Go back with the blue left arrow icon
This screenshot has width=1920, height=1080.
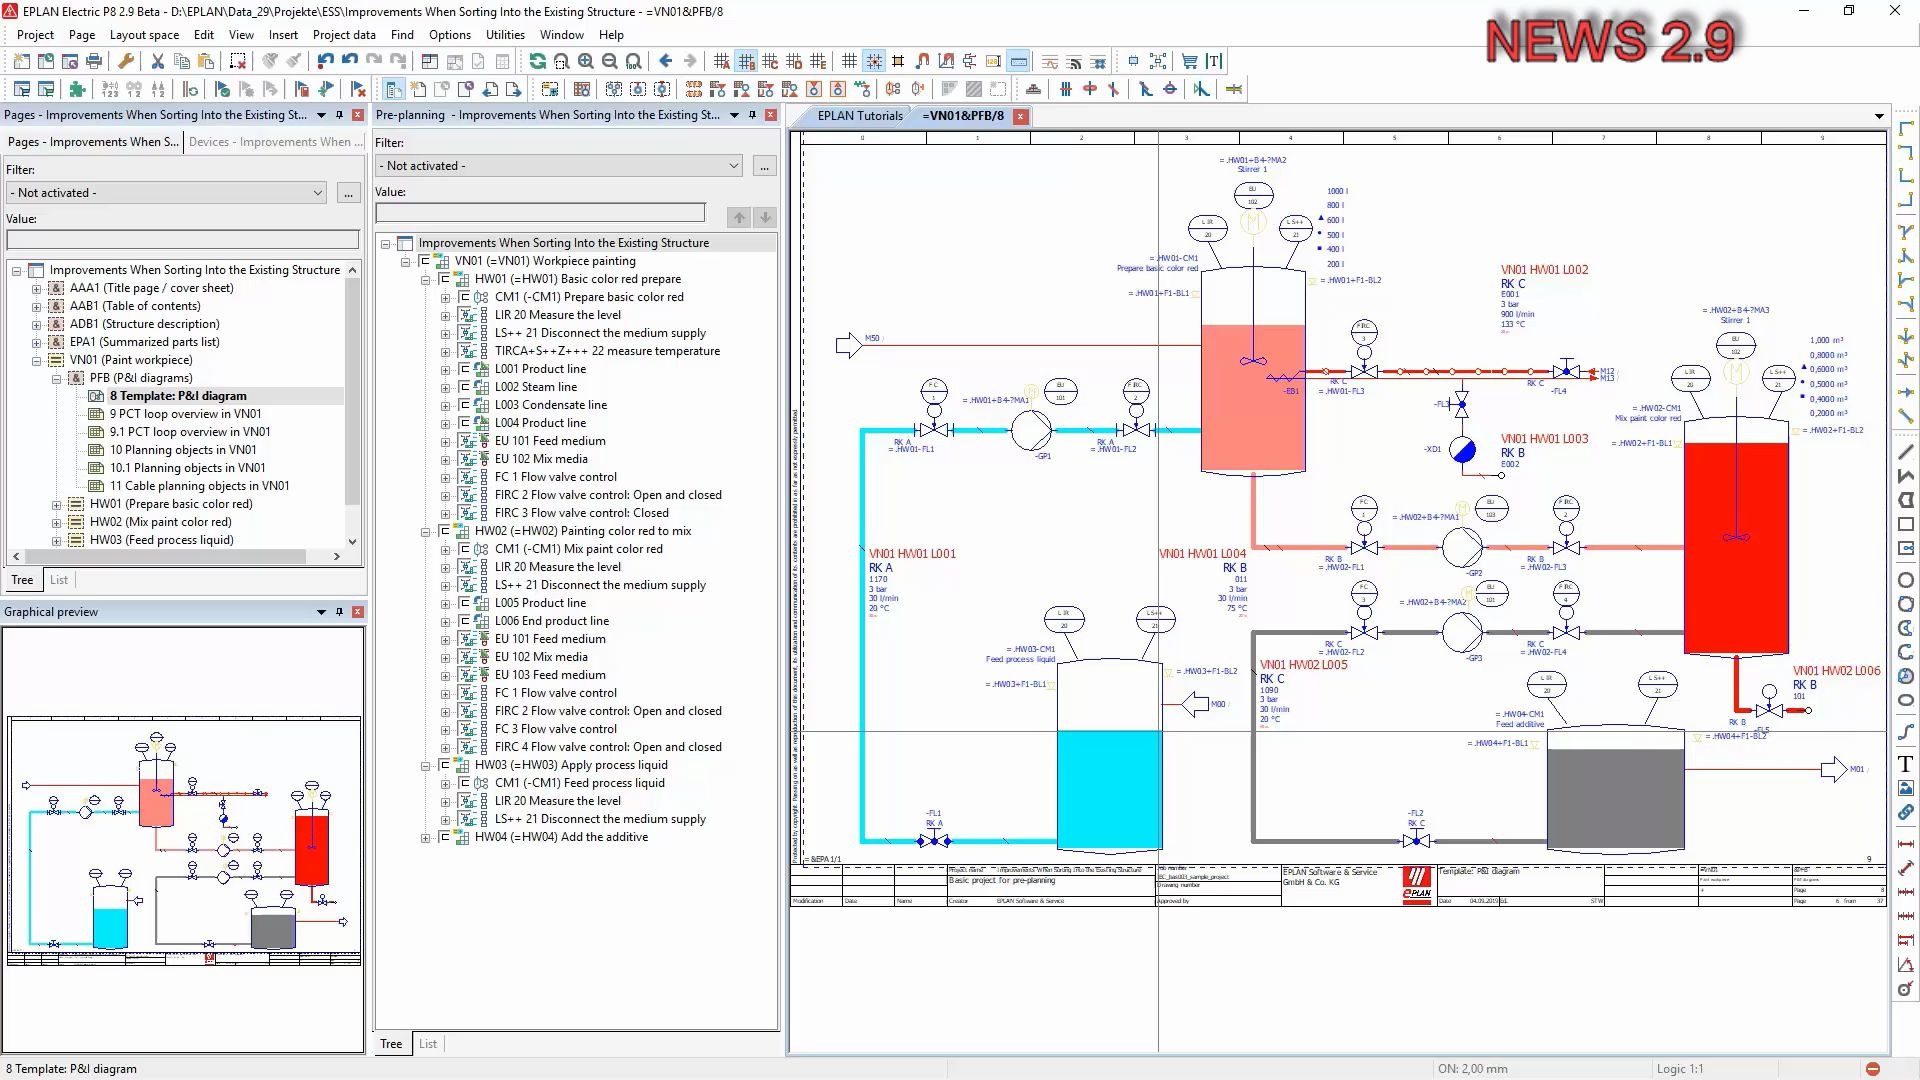[666, 62]
